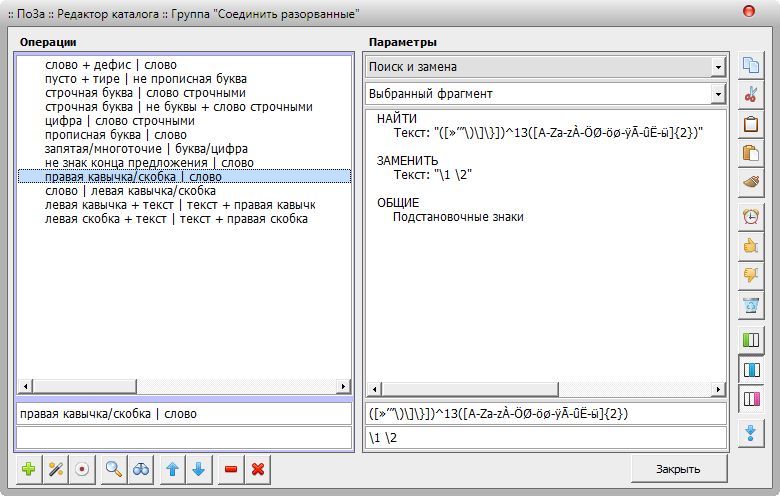Screen dimensions: 780x496
Task: Toggle the pink column layout icon
Action: (751, 399)
